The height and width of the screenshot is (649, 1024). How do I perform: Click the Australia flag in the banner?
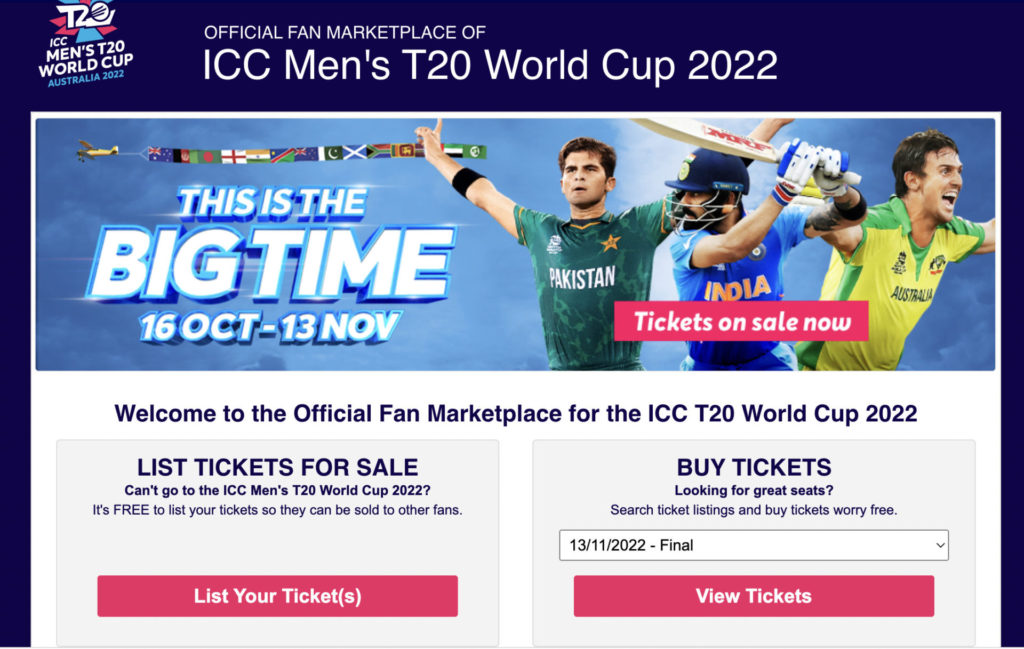coord(161,154)
